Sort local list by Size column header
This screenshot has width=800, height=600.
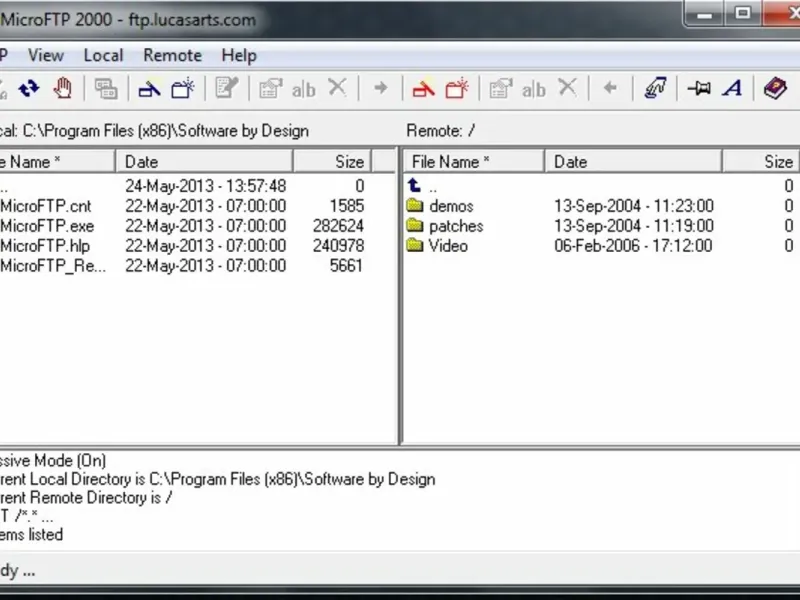coord(332,162)
